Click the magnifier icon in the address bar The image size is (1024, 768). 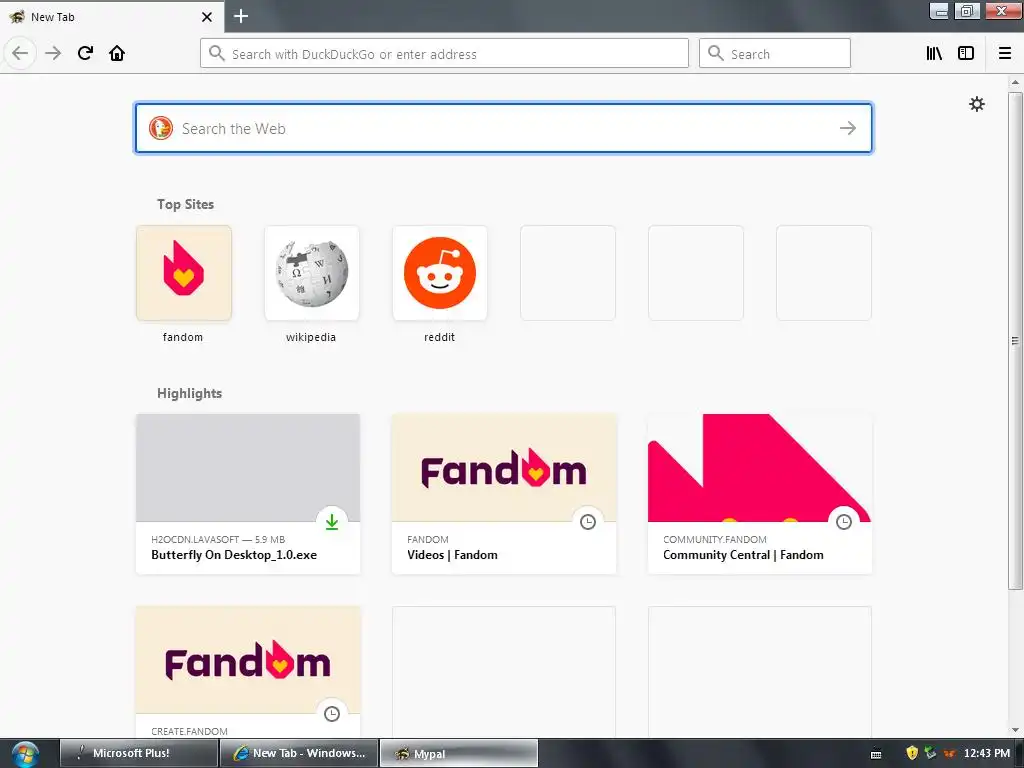click(217, 54)
